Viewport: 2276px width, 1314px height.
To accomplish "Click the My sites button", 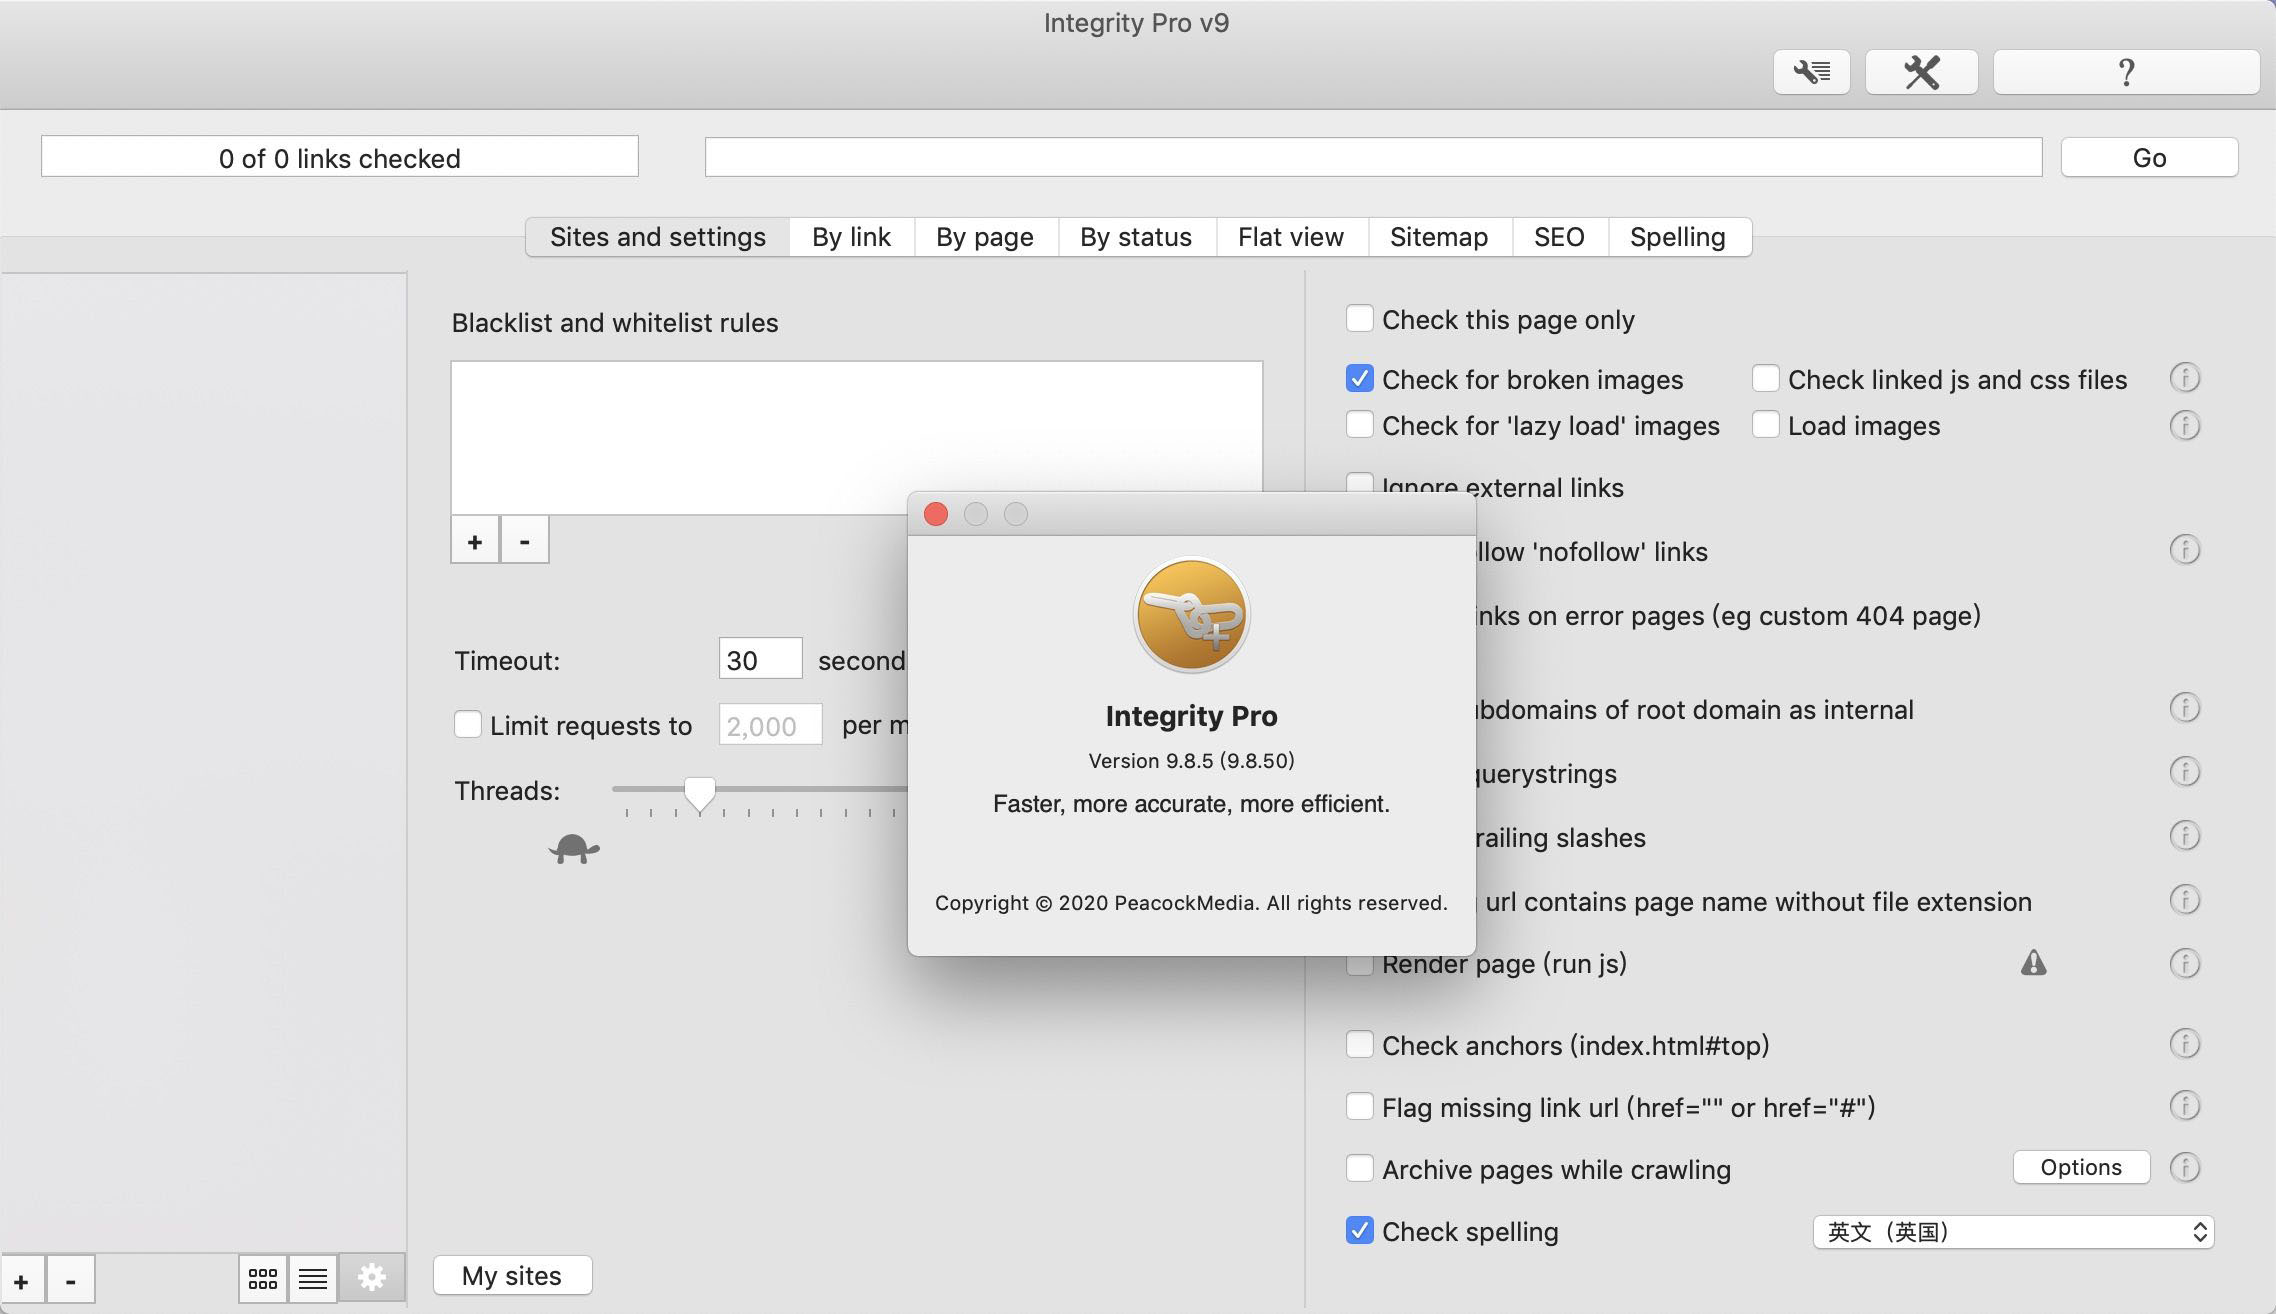I will point(512,1276).
